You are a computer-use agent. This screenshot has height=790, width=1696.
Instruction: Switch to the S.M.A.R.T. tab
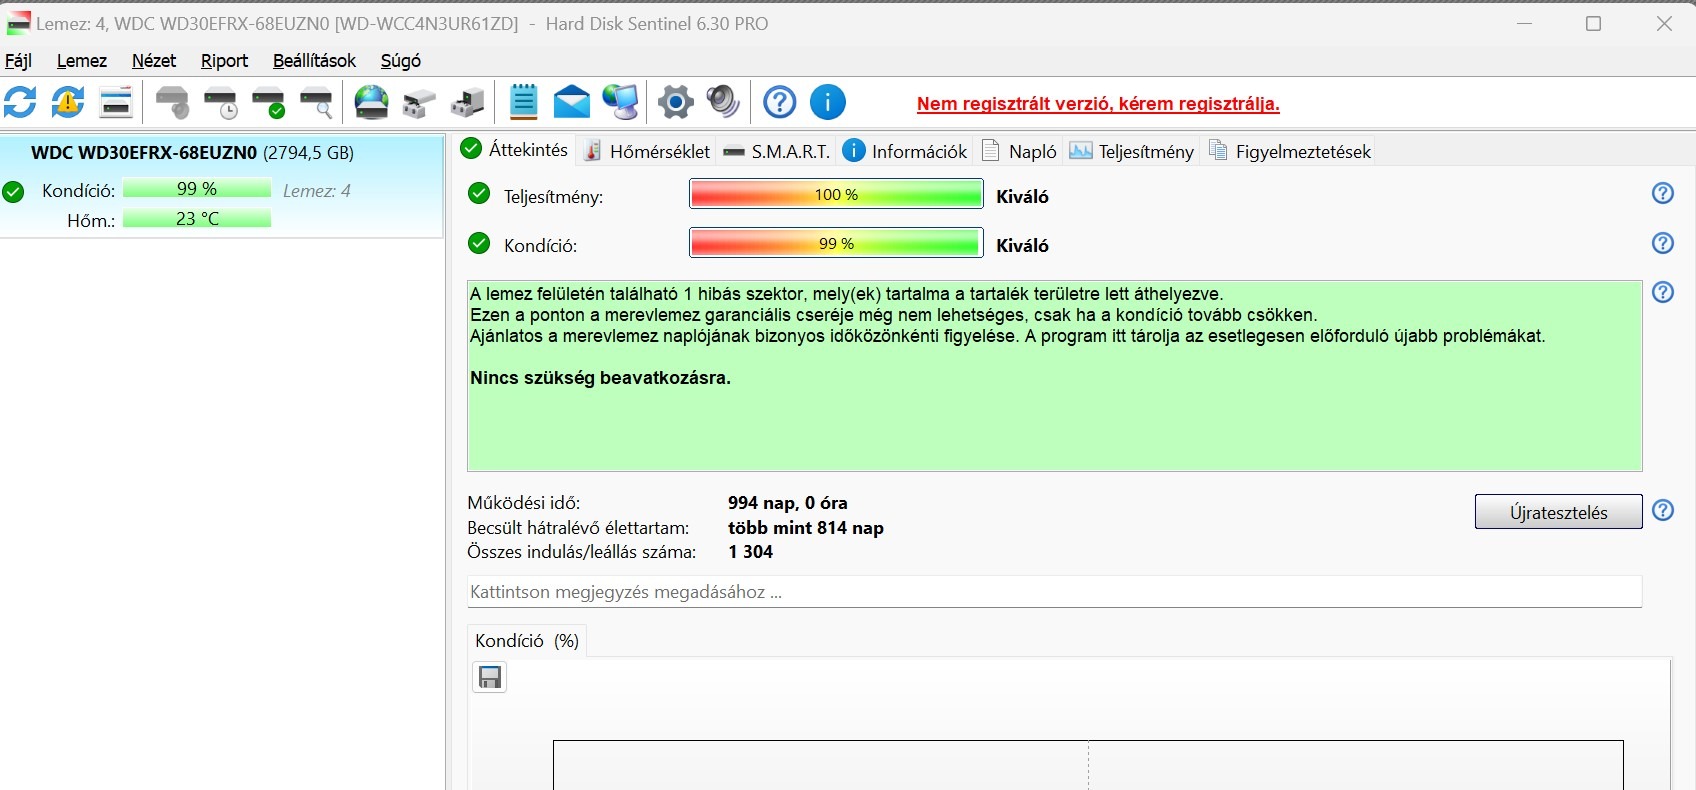click(x=777, y=151)
